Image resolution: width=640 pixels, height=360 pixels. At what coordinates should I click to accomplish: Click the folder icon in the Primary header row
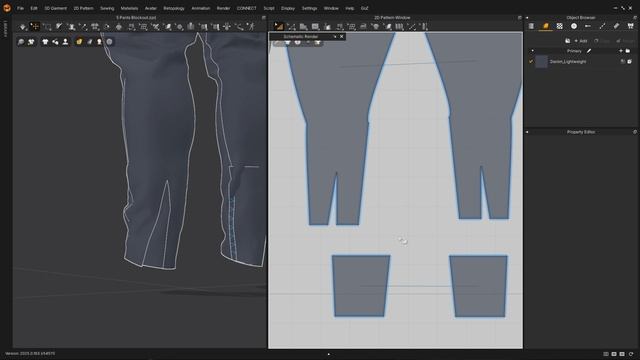pos(628,51)
